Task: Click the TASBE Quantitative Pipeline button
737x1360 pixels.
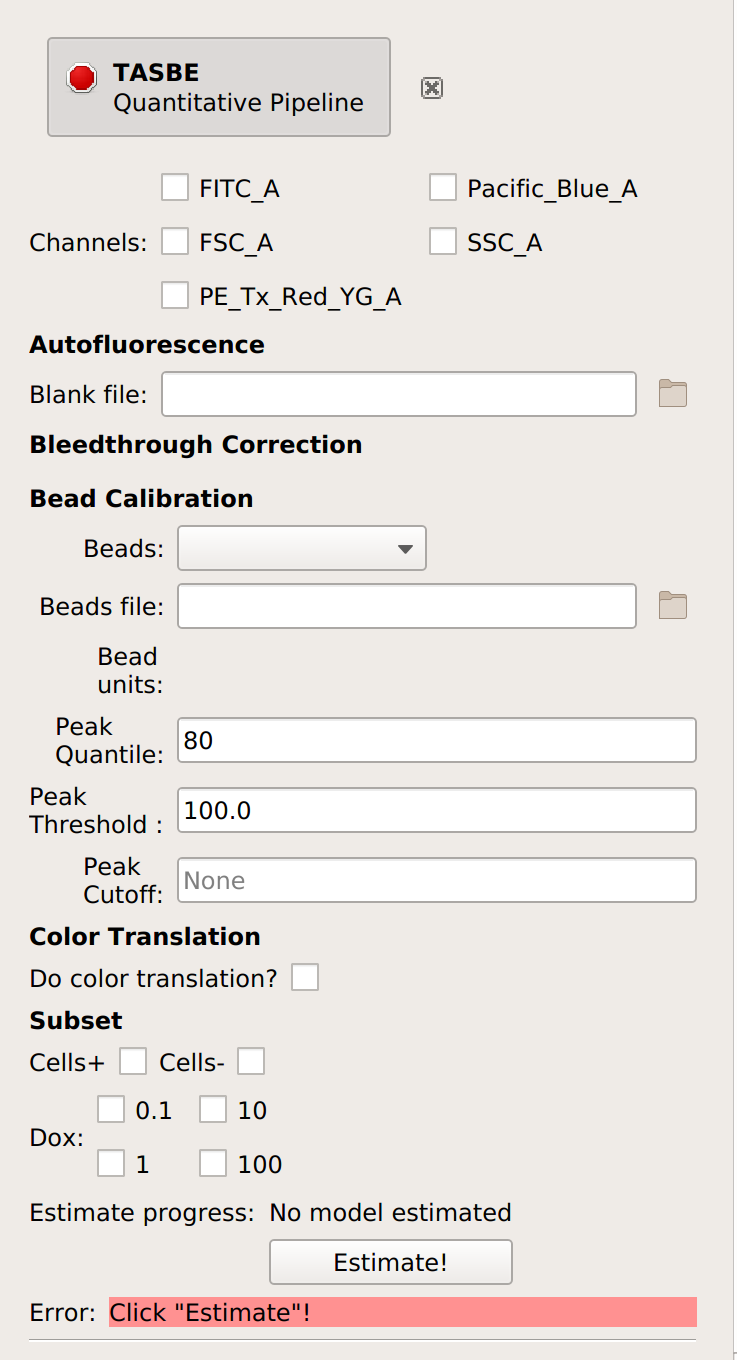Action: coord(219,87)
